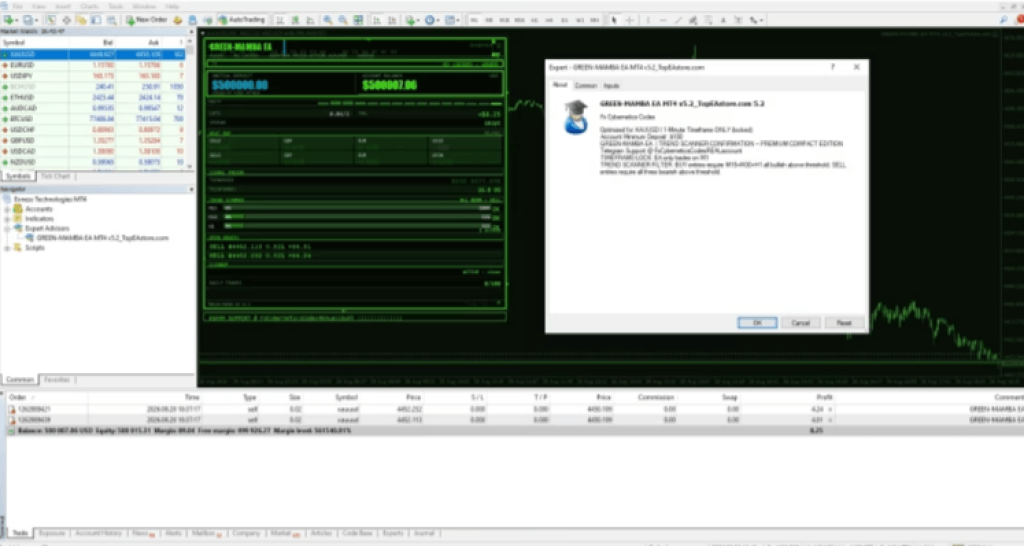Viewport: 1024px width, 546px height.
Task: Click the New Order toolbar button
Action: (146, 20)
